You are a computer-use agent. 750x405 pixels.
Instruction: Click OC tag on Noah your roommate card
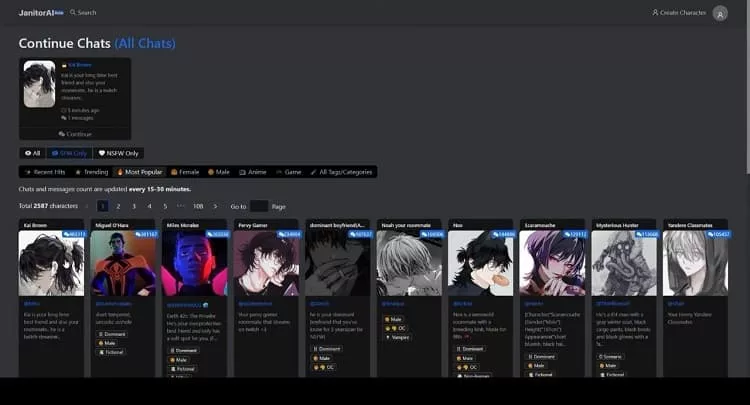click(x=396, y=328)
